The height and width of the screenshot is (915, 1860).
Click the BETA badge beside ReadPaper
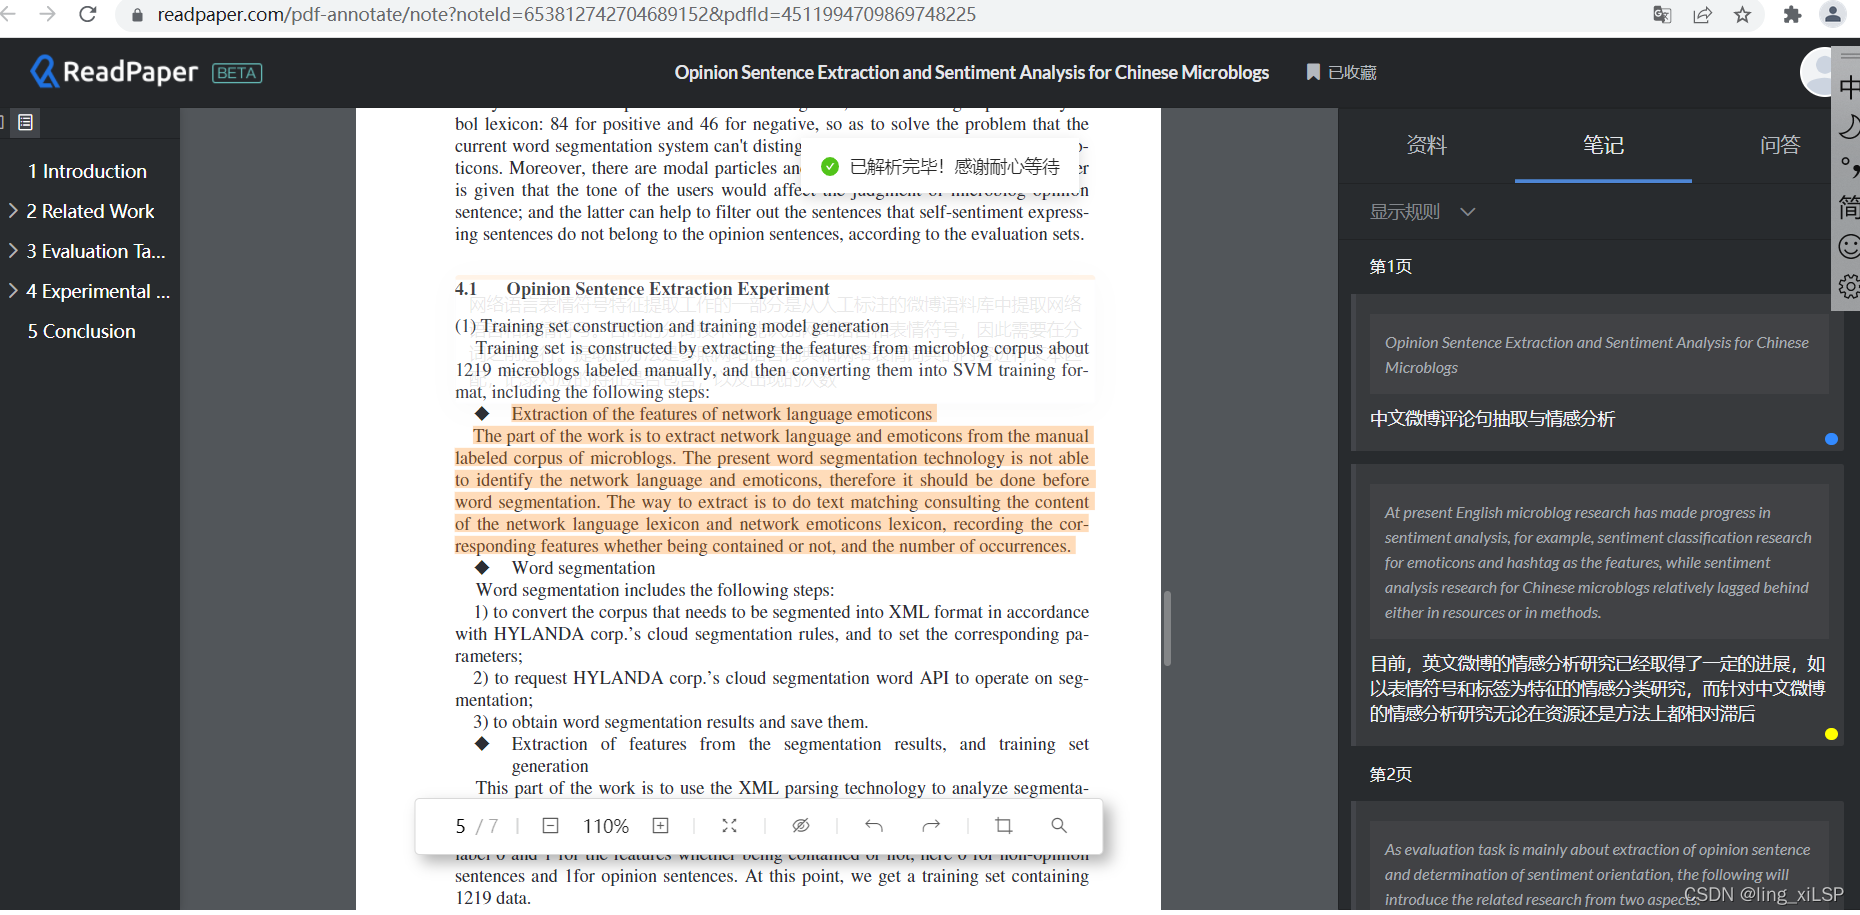pyautogui.click(x=237, y=73)
